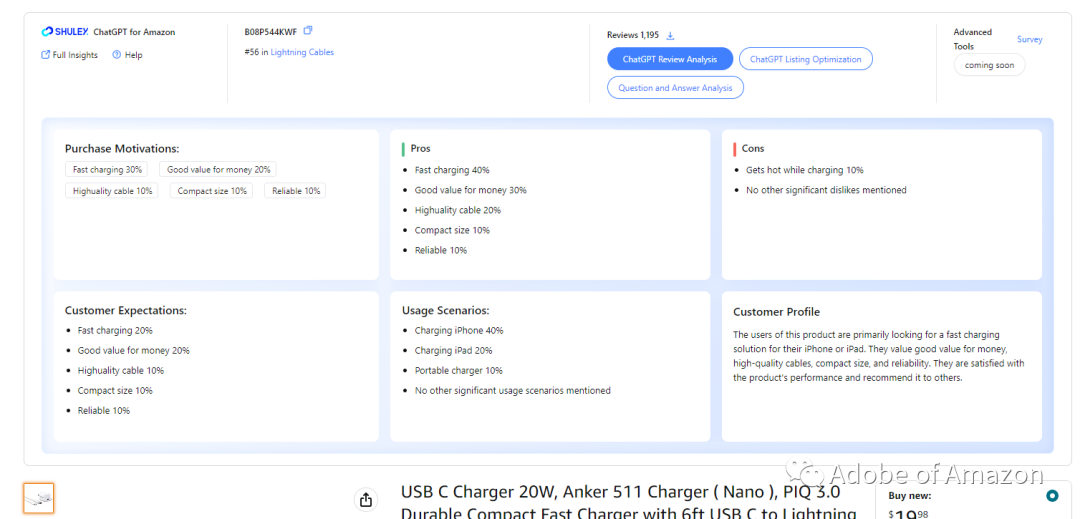Click the Reliable 10% tag
Viewport: 1080px width, 519px height.
coord(295,191)
